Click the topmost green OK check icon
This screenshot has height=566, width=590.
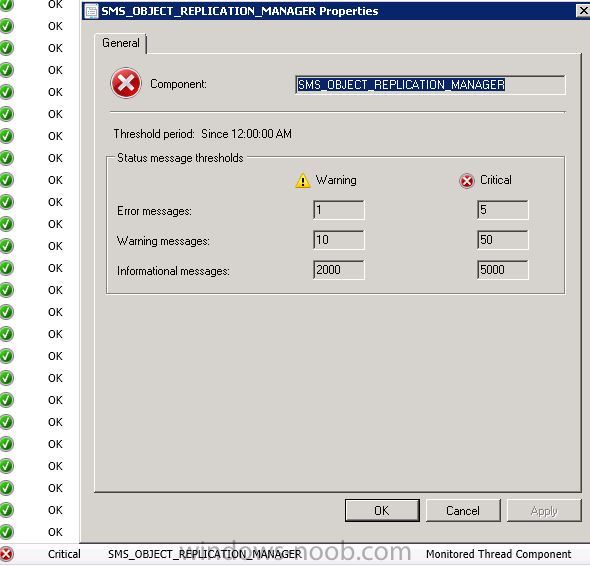(6, 5)
